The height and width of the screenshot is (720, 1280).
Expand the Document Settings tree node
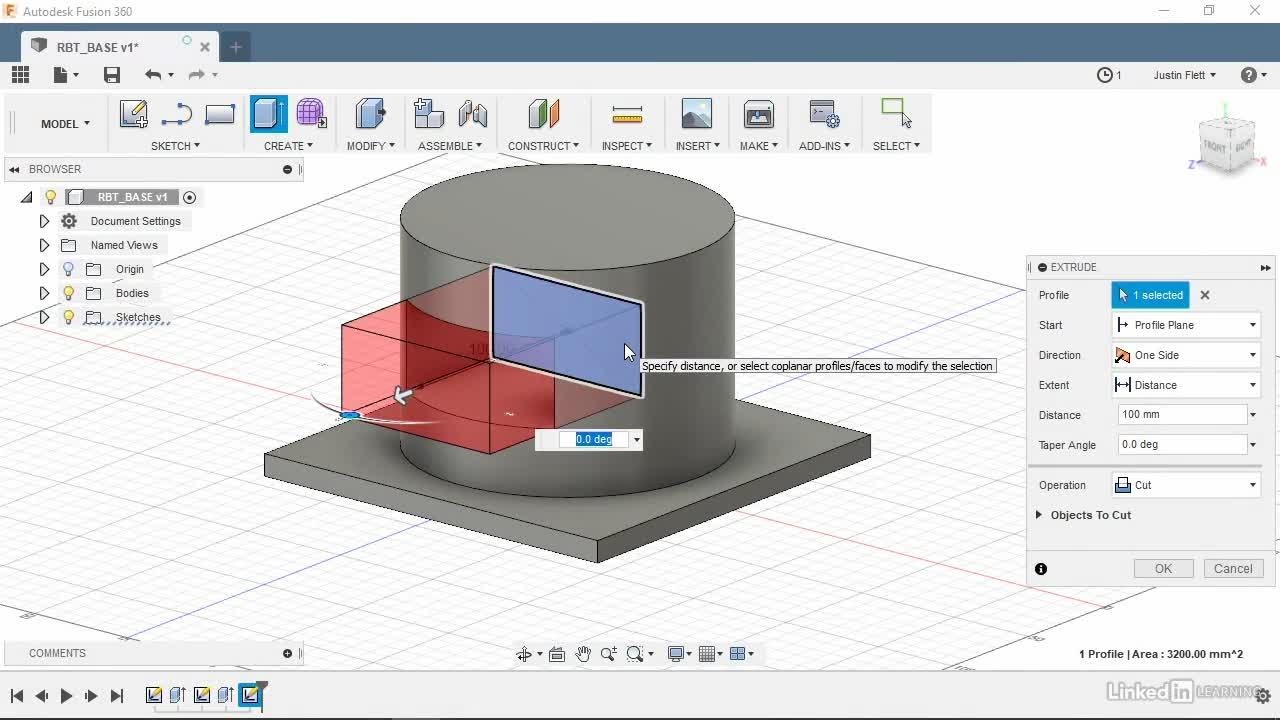(x=44, y=221)
